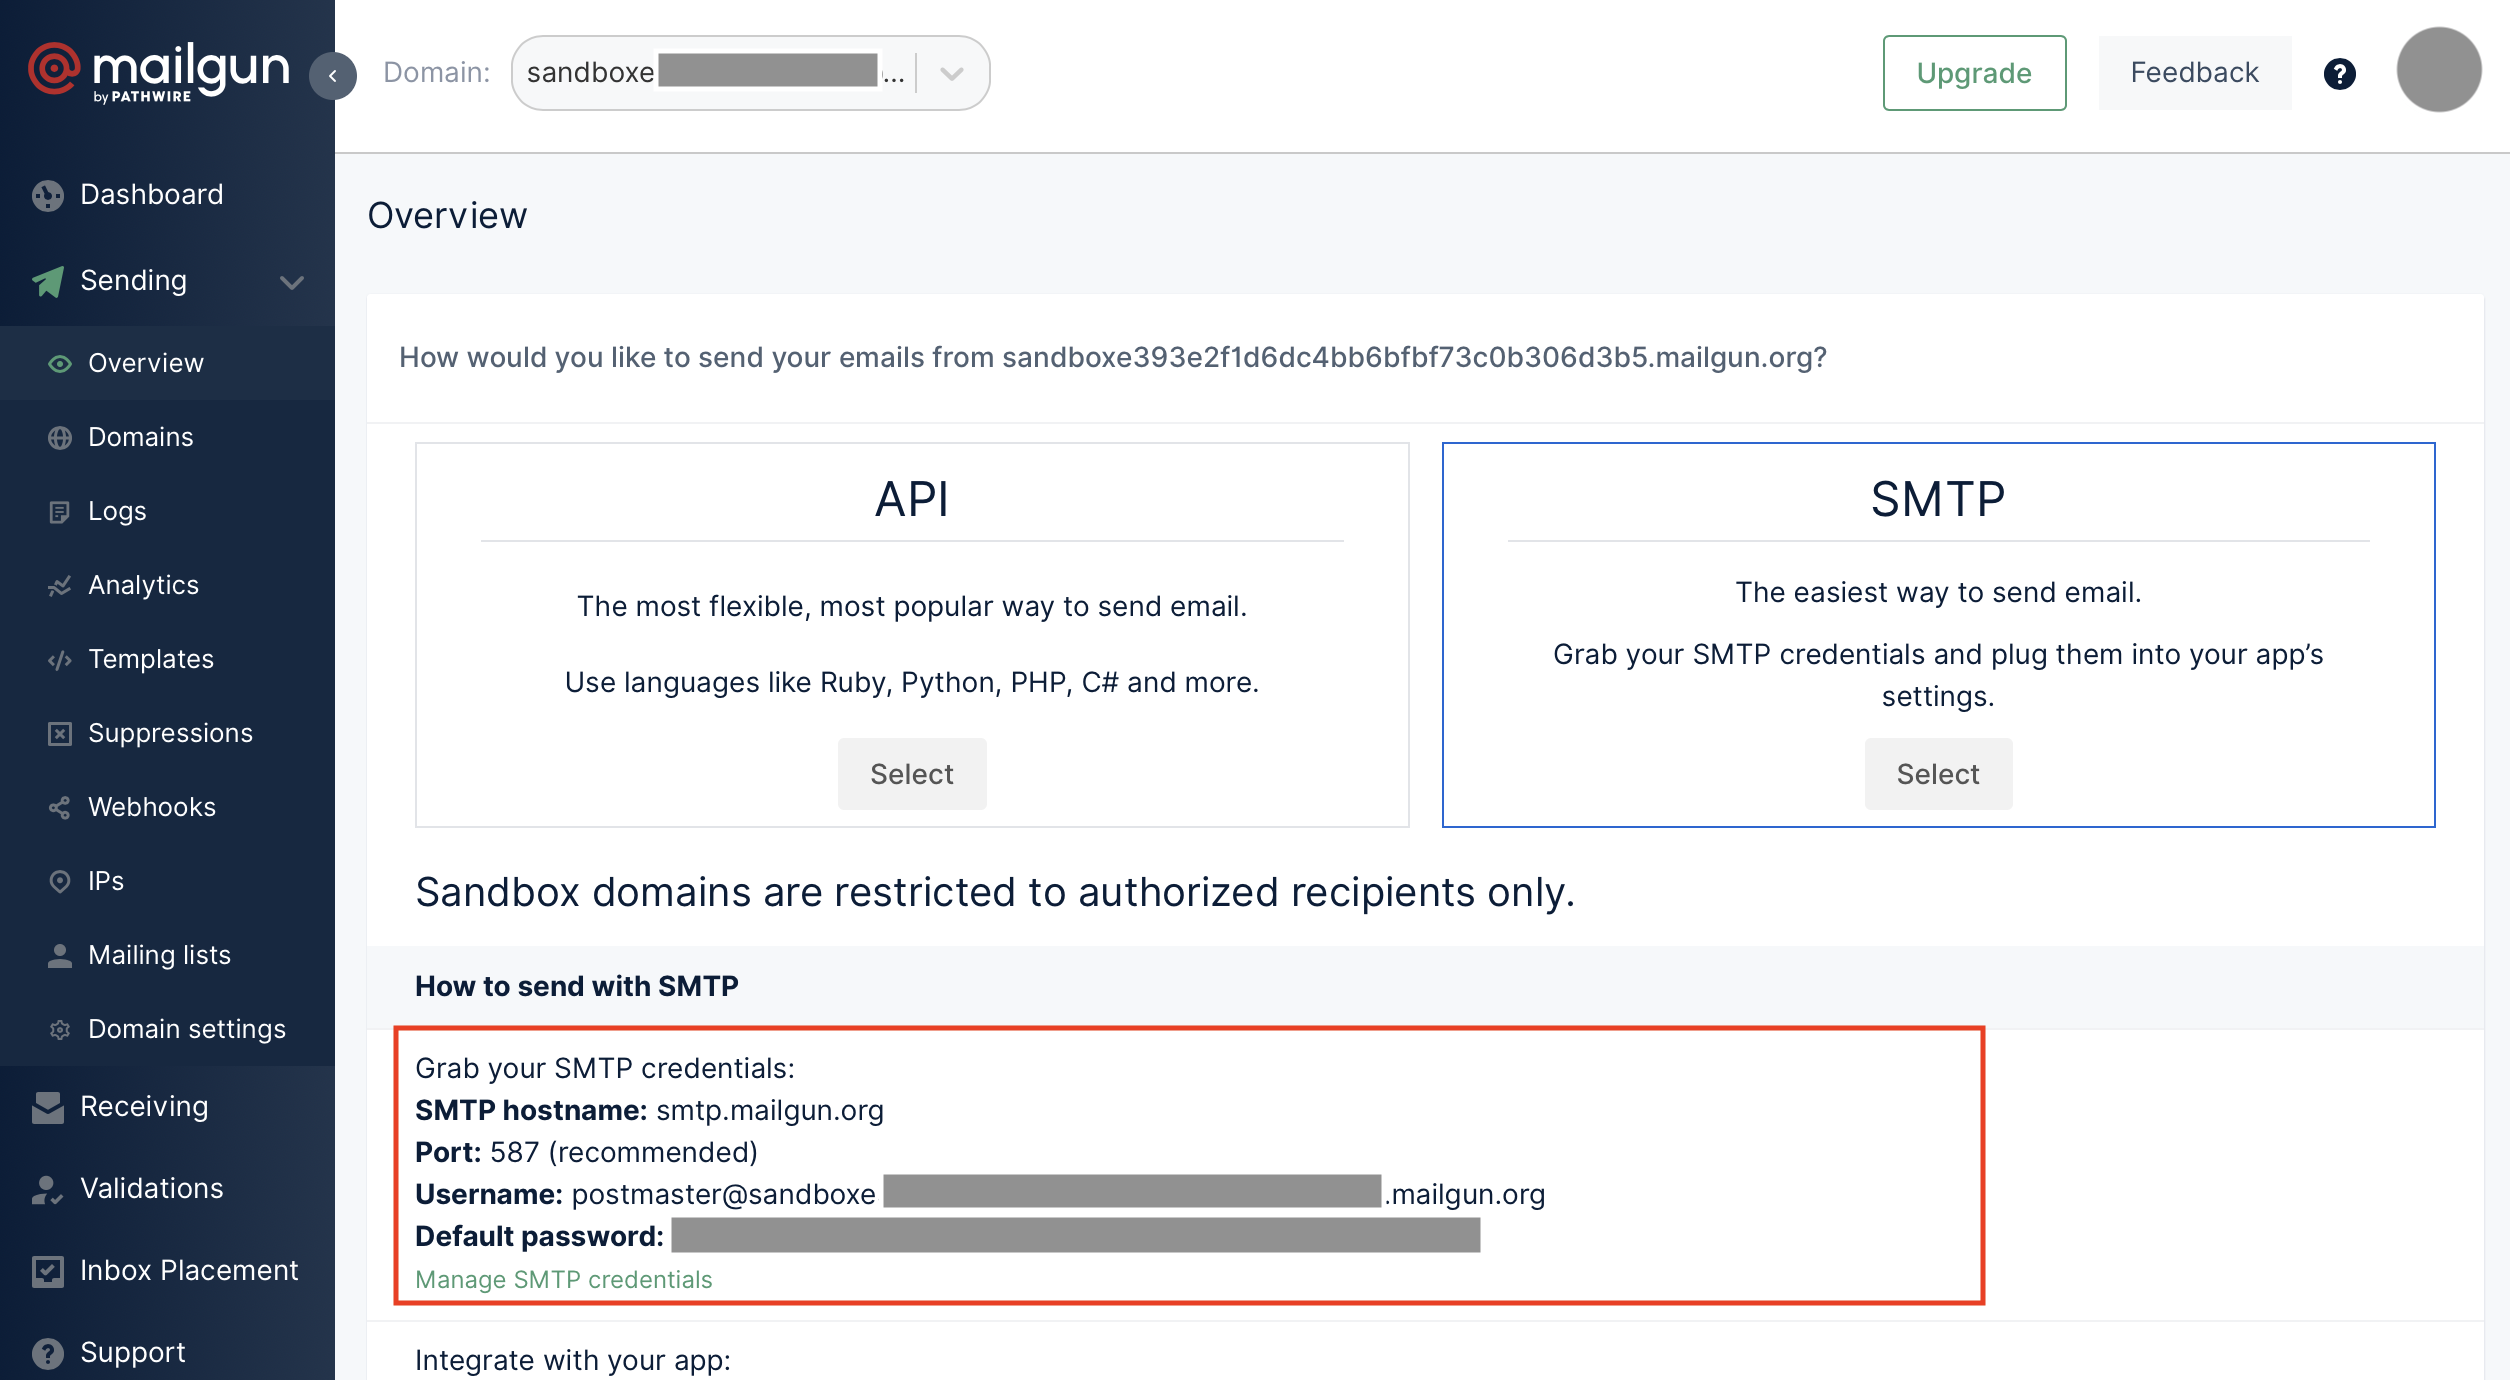Screen dimensions: 2510x1380
Task: Click the Support question mark icon
Action: click(47, 1353)
